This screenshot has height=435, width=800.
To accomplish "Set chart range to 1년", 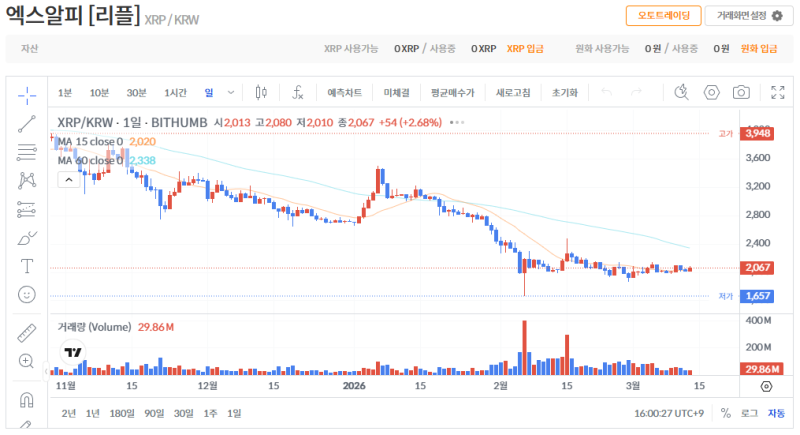I will (92, 413).
